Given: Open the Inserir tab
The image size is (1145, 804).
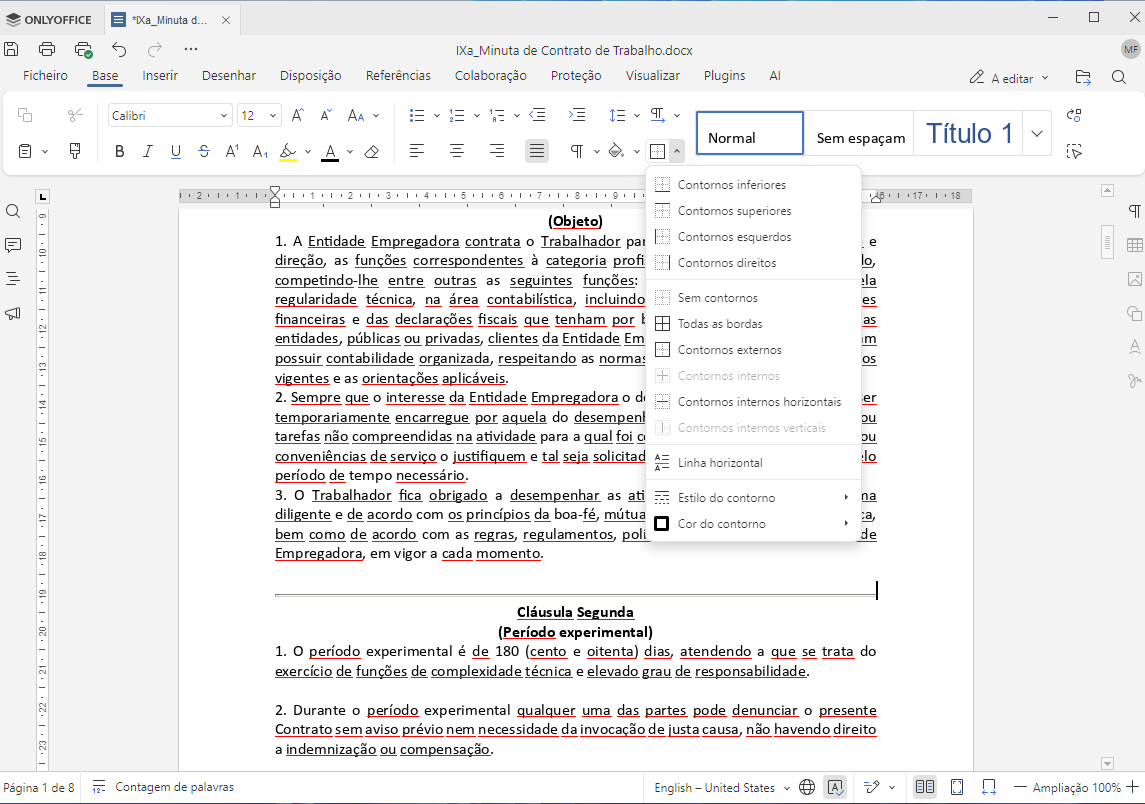Looking at the screenshot, I should click(160, 76).
